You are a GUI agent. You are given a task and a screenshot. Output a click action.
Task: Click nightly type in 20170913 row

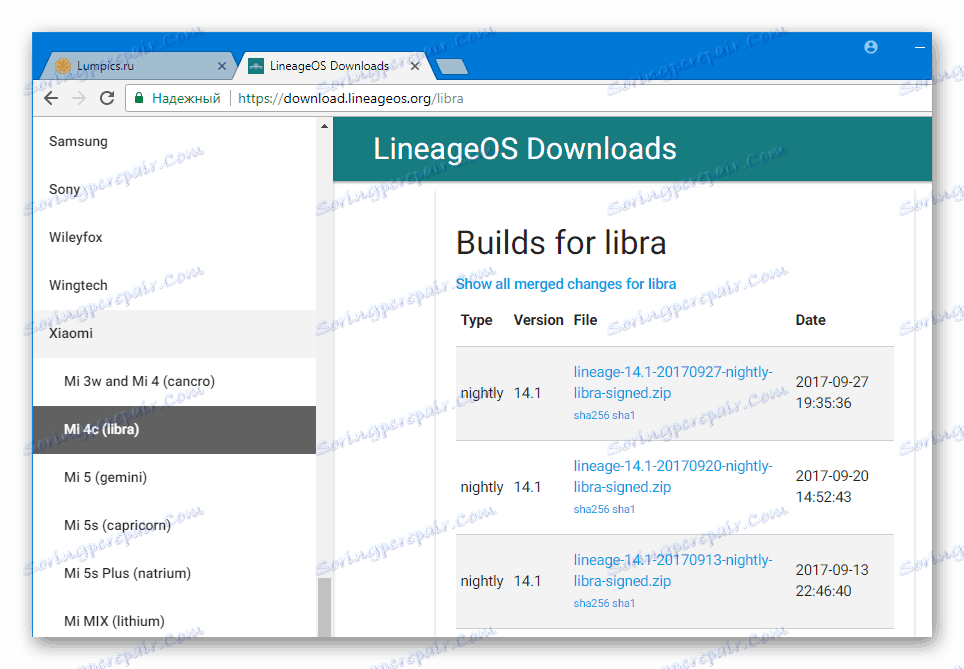click(x=482, y=582)
